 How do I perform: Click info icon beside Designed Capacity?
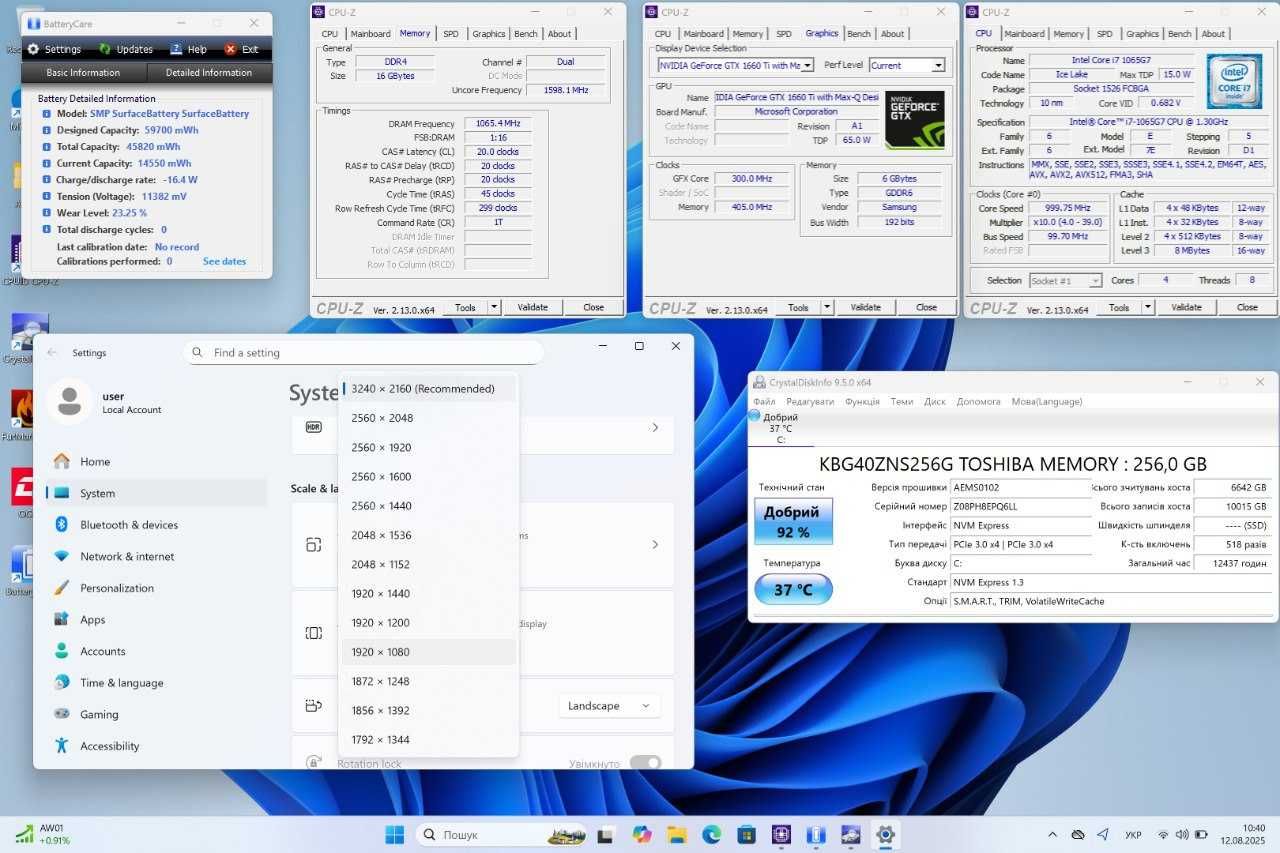(47, 130)
